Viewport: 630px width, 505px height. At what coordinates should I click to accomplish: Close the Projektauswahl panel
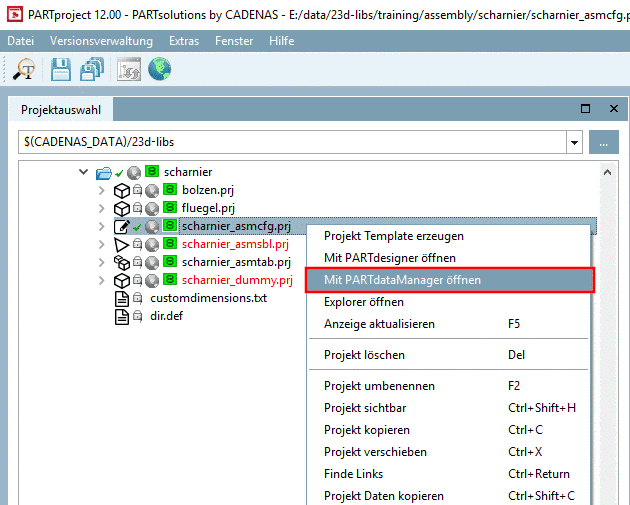614,108
